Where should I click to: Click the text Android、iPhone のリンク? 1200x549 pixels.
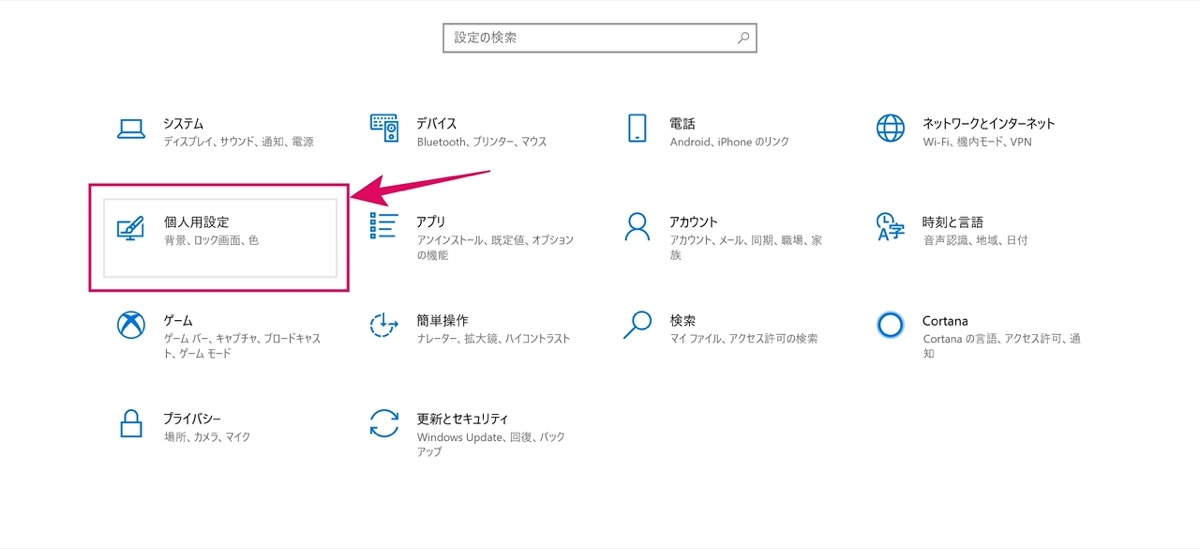pyautogui.click(x=730, y=142)
